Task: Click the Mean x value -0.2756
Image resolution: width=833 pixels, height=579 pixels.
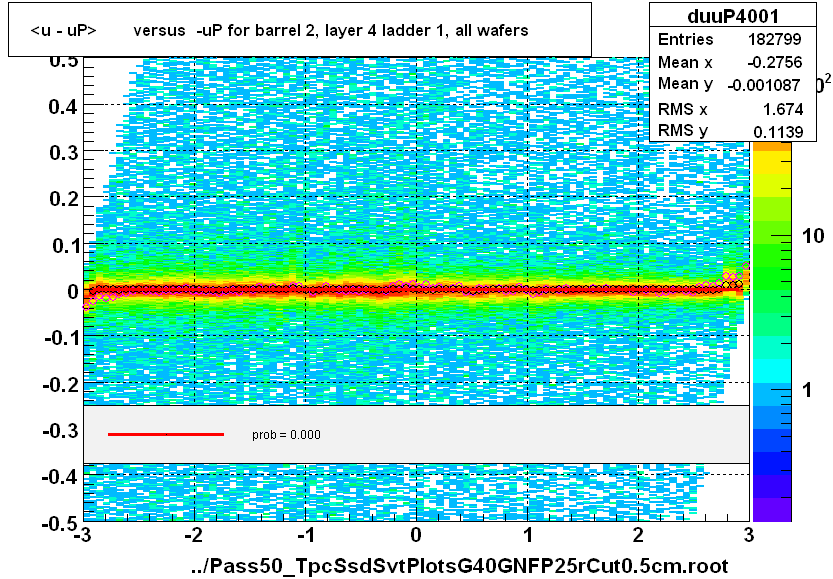Action: point(774,62)
